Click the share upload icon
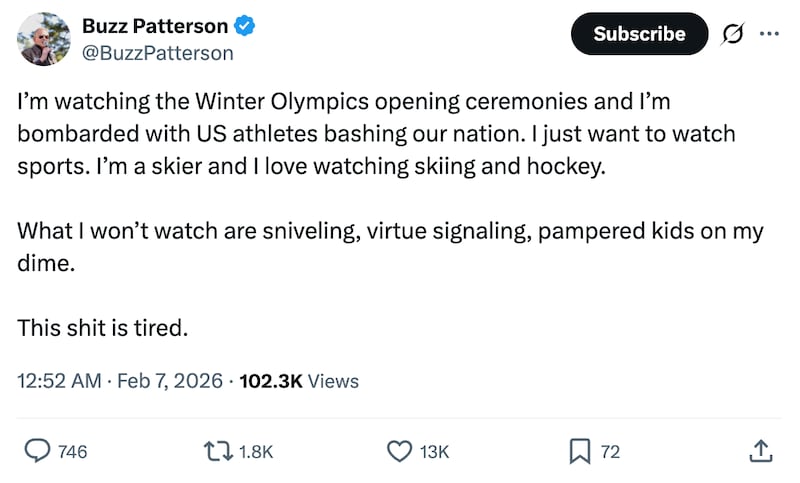 pos(760,452)
